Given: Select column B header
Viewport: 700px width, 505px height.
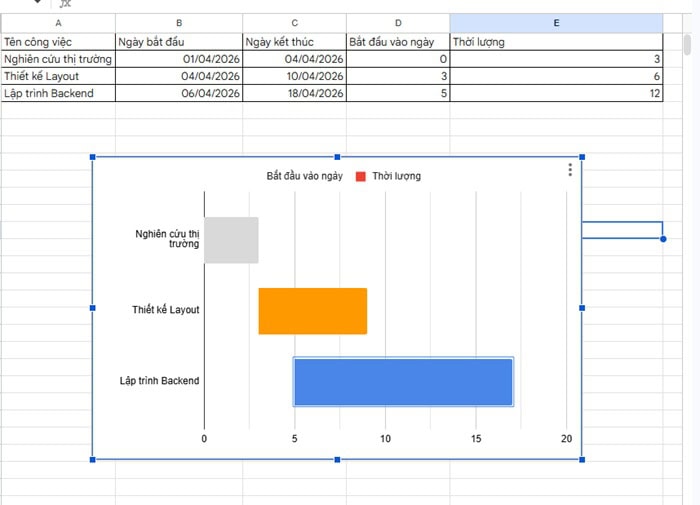Looking at the screenshot, I should tap(178, 23).
